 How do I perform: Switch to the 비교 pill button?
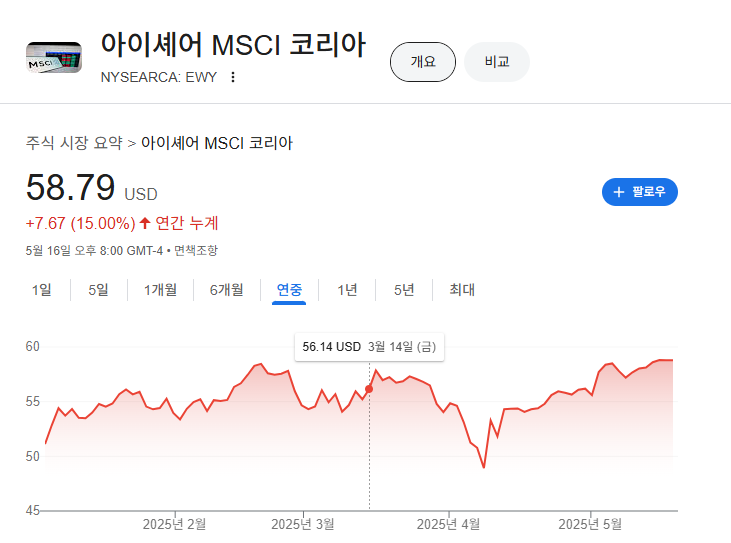point(497,62)
